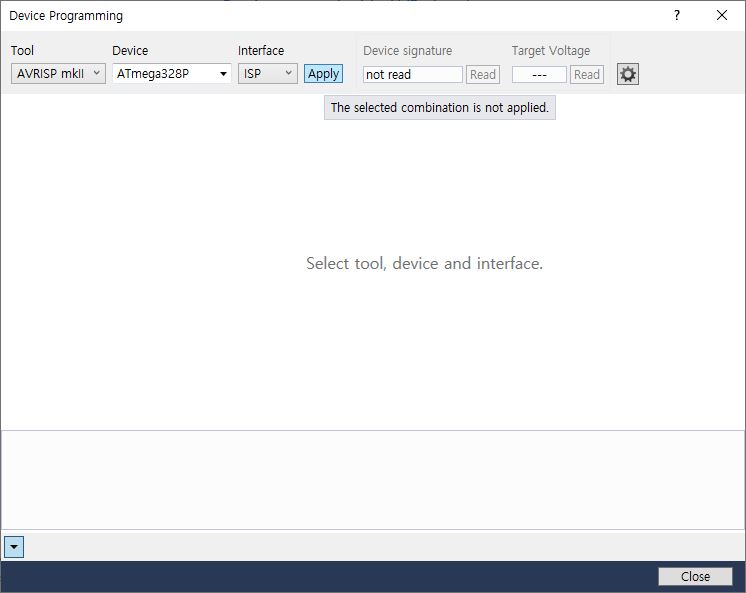Click the 'Target Voltage' label

[551, 50]
